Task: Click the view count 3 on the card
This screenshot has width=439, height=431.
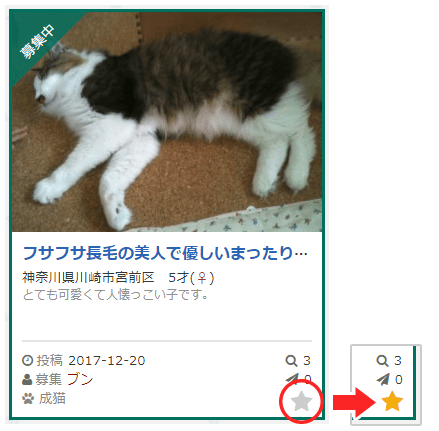Action: tap(307, 361)
